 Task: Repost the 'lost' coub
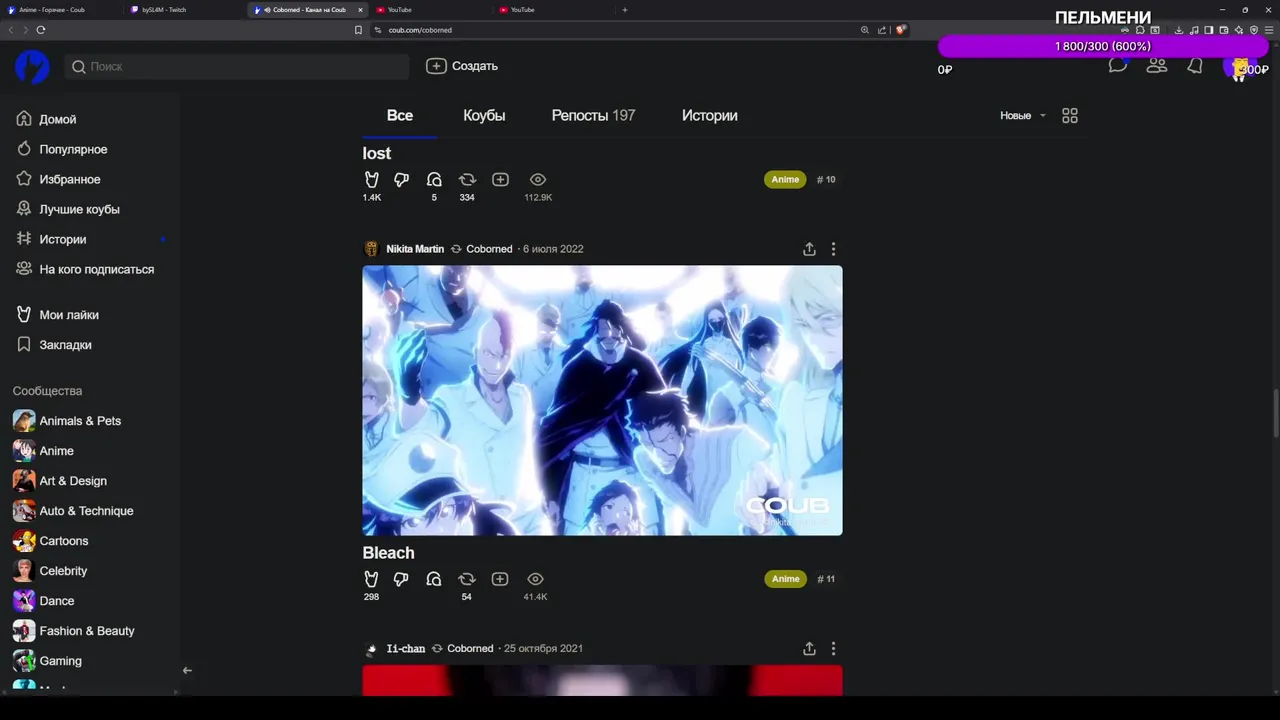[467, 180]
